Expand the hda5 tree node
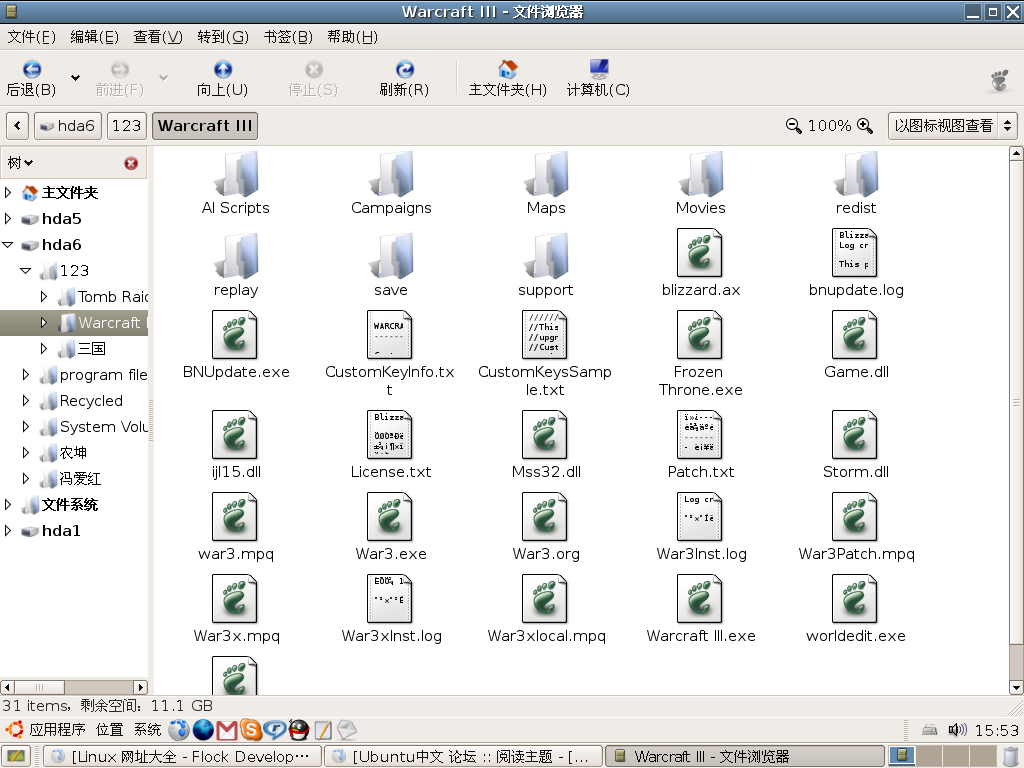 (x=8, y=218)
